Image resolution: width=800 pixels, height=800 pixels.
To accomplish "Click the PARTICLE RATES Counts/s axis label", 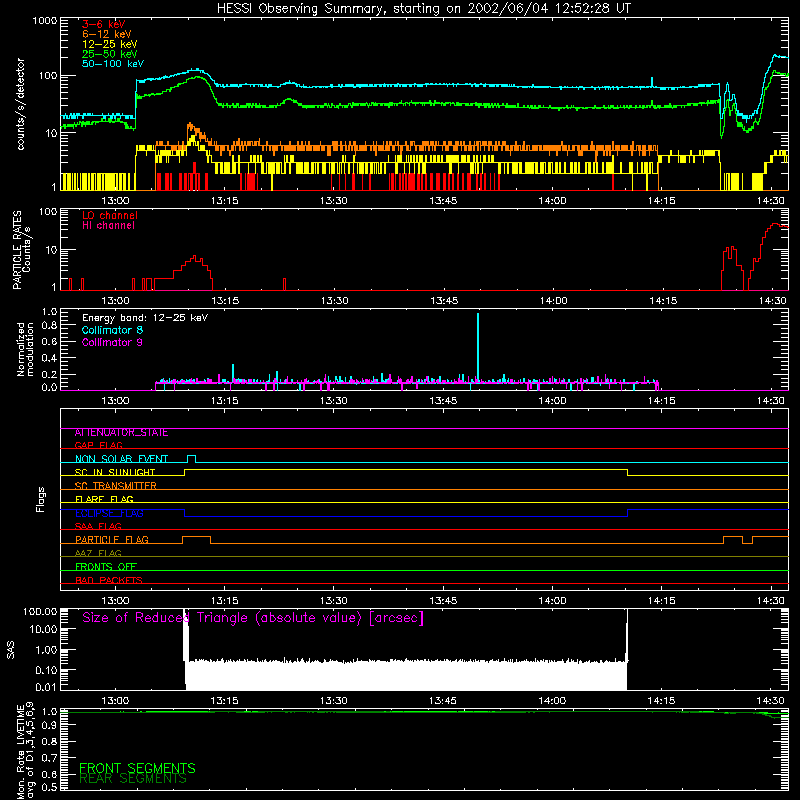I will click(21, 249).
